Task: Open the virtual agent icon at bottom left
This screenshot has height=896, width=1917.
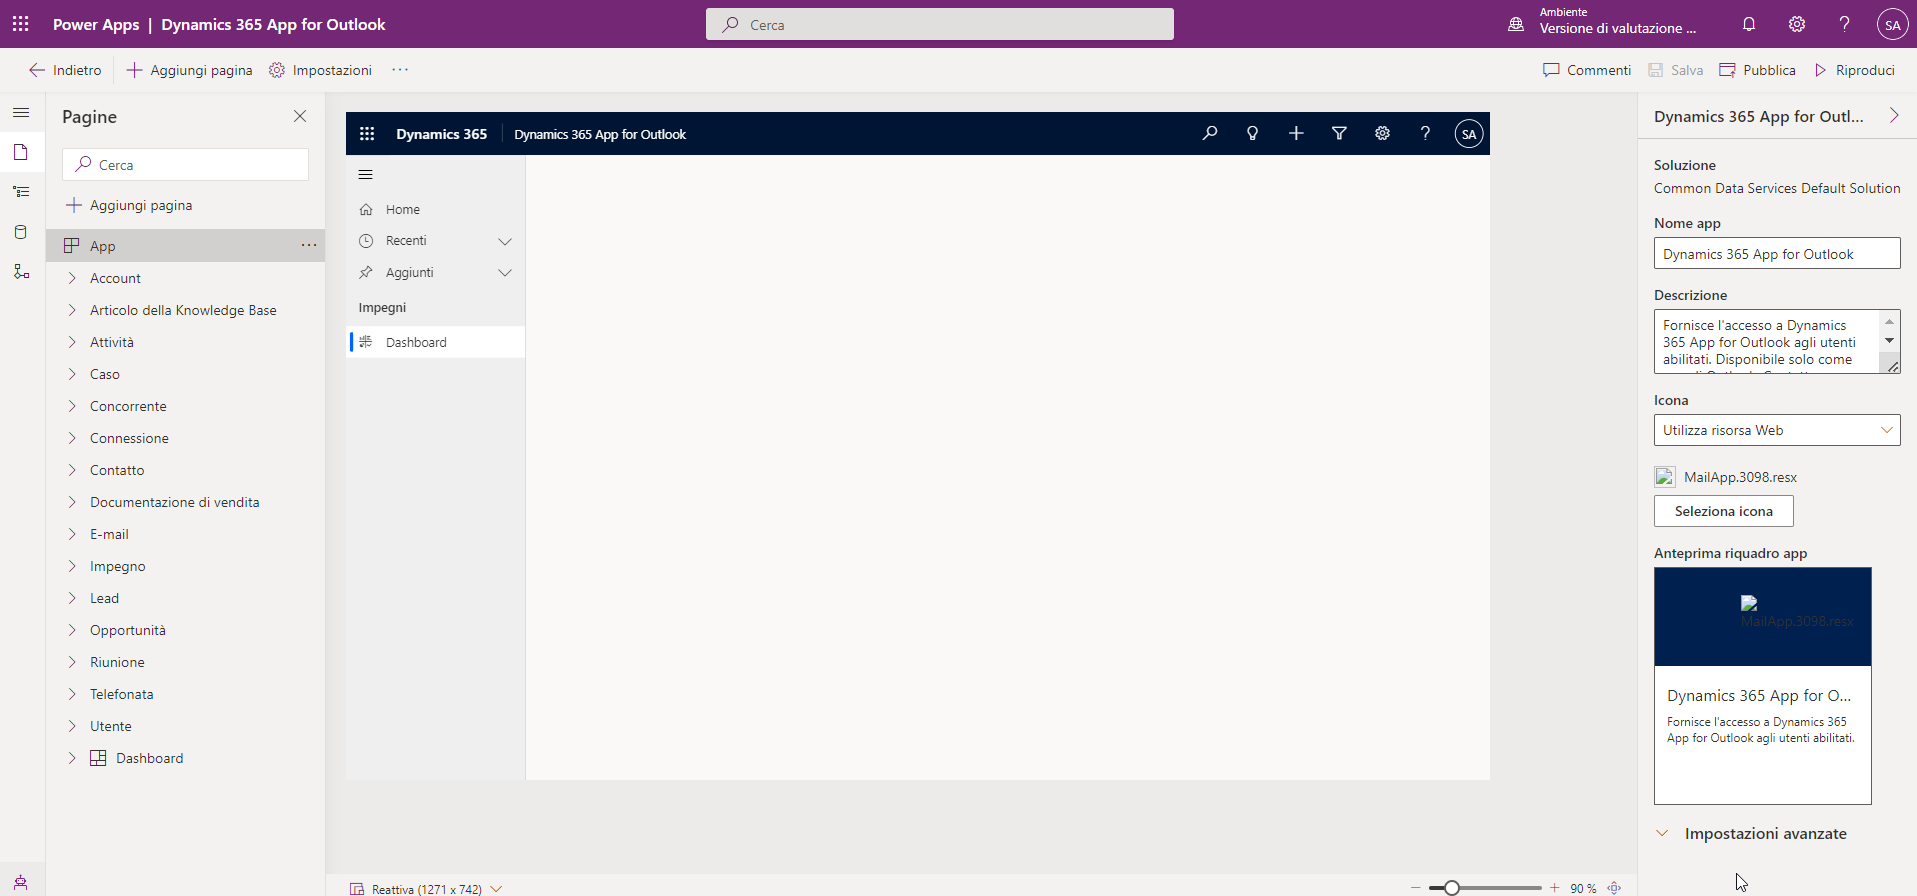Action: coord(21,883)
